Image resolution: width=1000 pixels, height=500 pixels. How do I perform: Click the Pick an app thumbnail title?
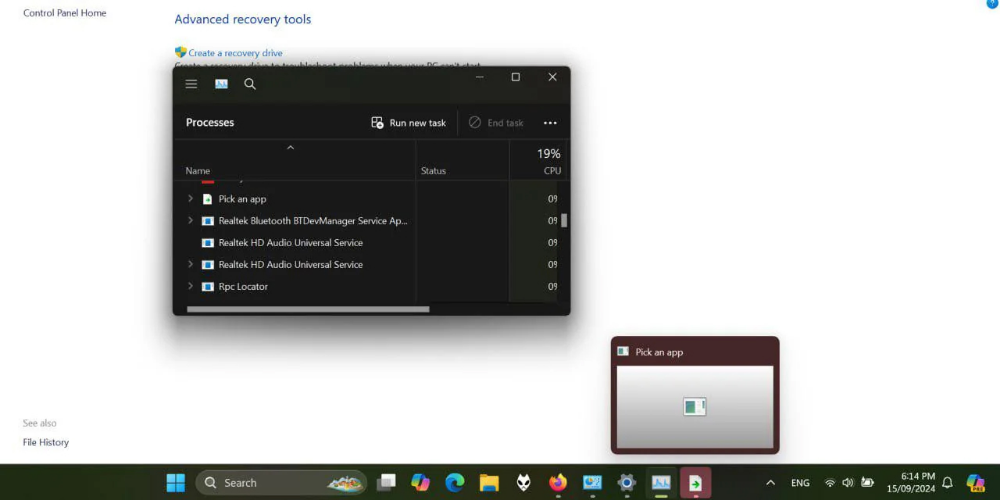659,352
